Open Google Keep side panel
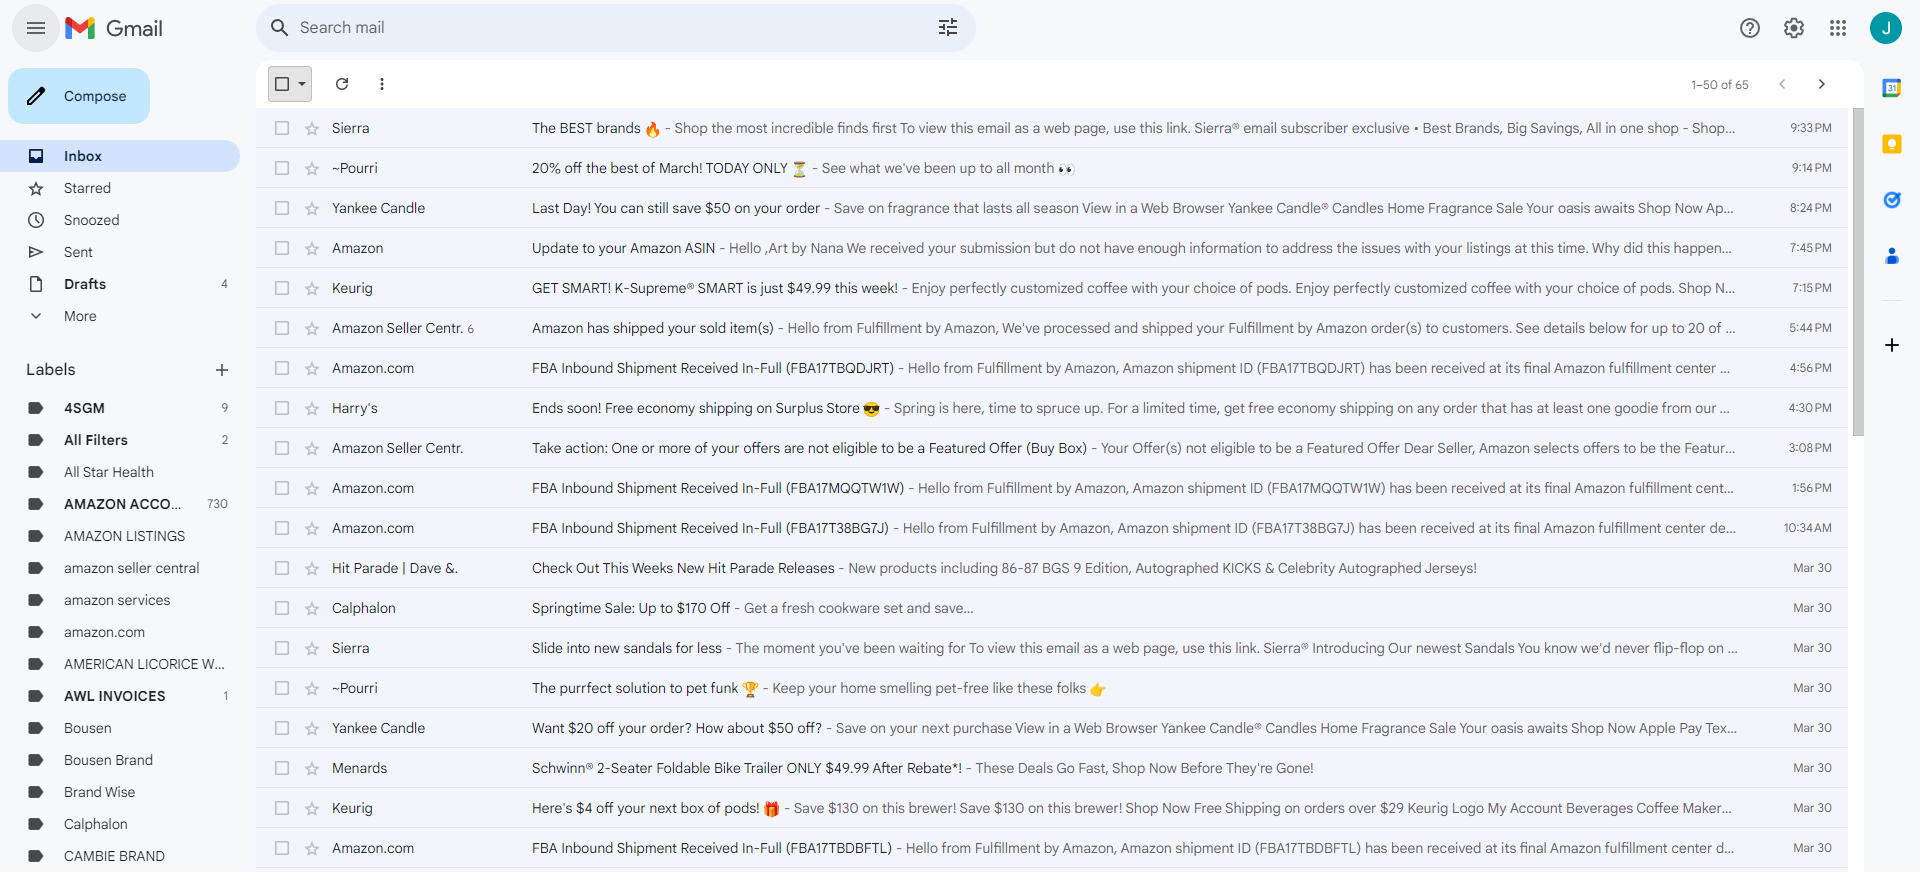The image size is (1920, 872). click(1892, 144)
